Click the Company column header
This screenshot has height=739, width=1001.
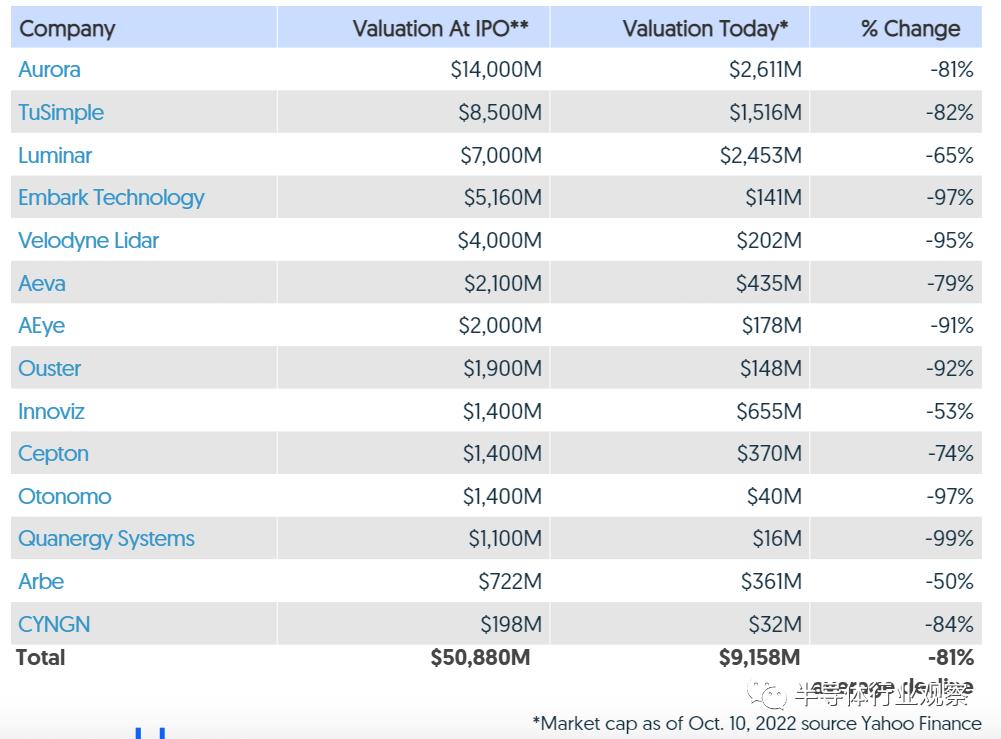point(67,29)
